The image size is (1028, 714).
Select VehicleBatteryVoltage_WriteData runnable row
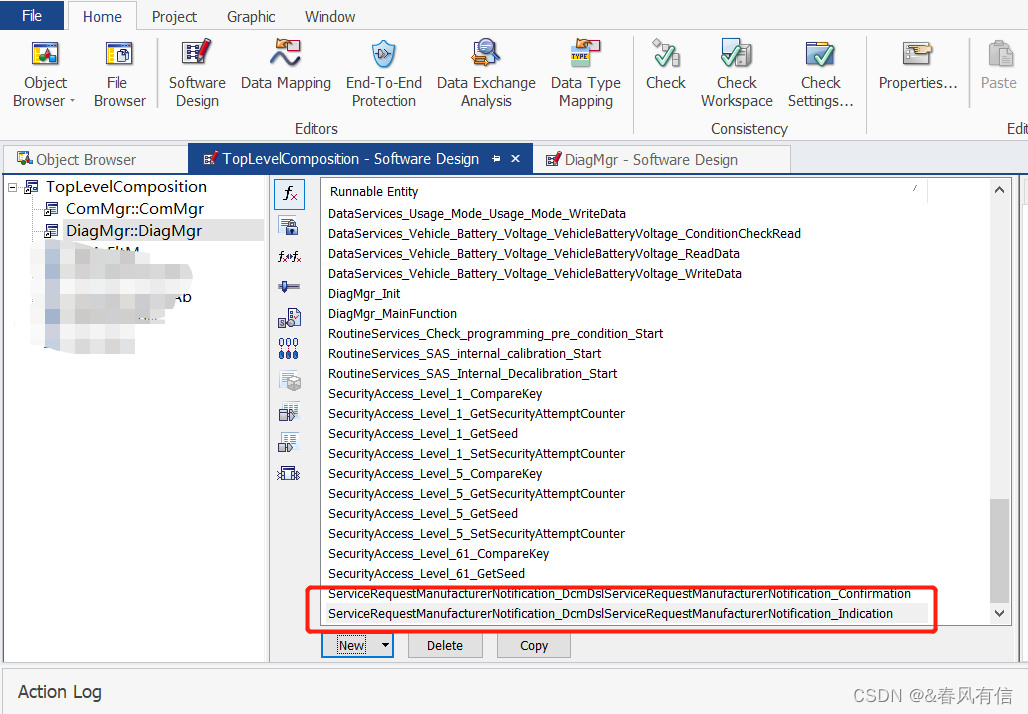pos(627,273)
